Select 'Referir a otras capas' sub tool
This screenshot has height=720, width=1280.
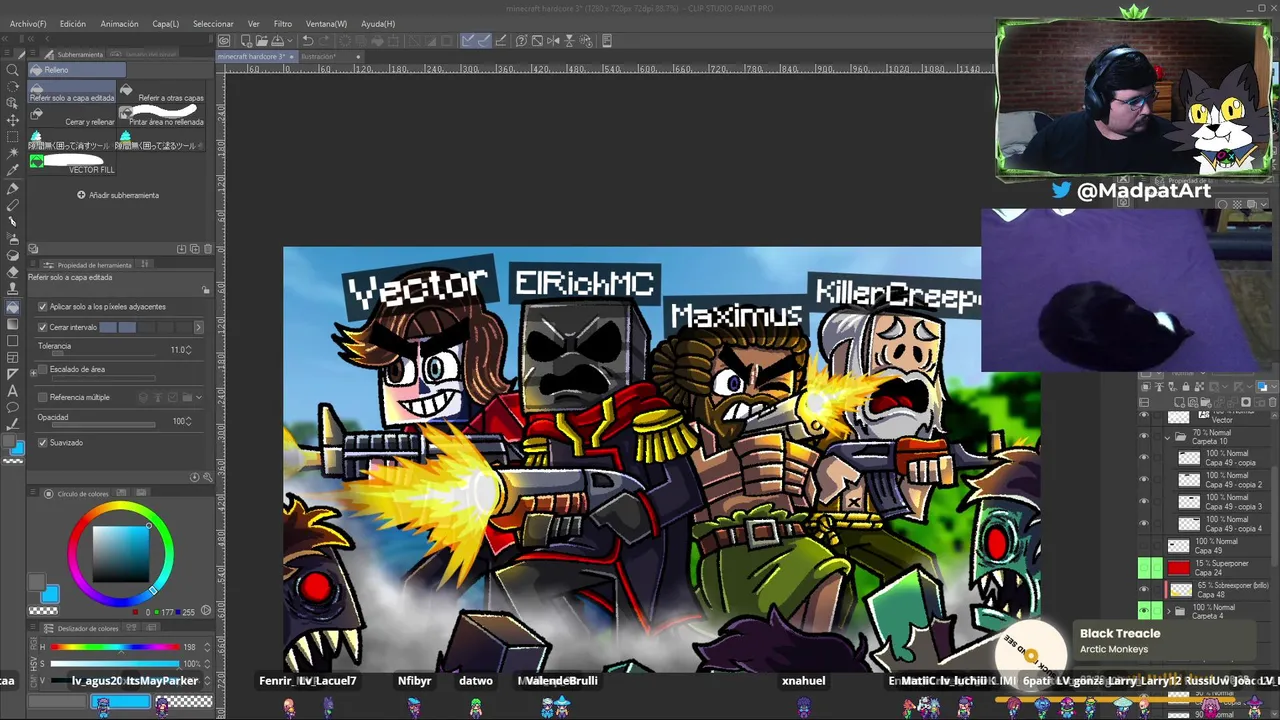[x=161, y=94]
